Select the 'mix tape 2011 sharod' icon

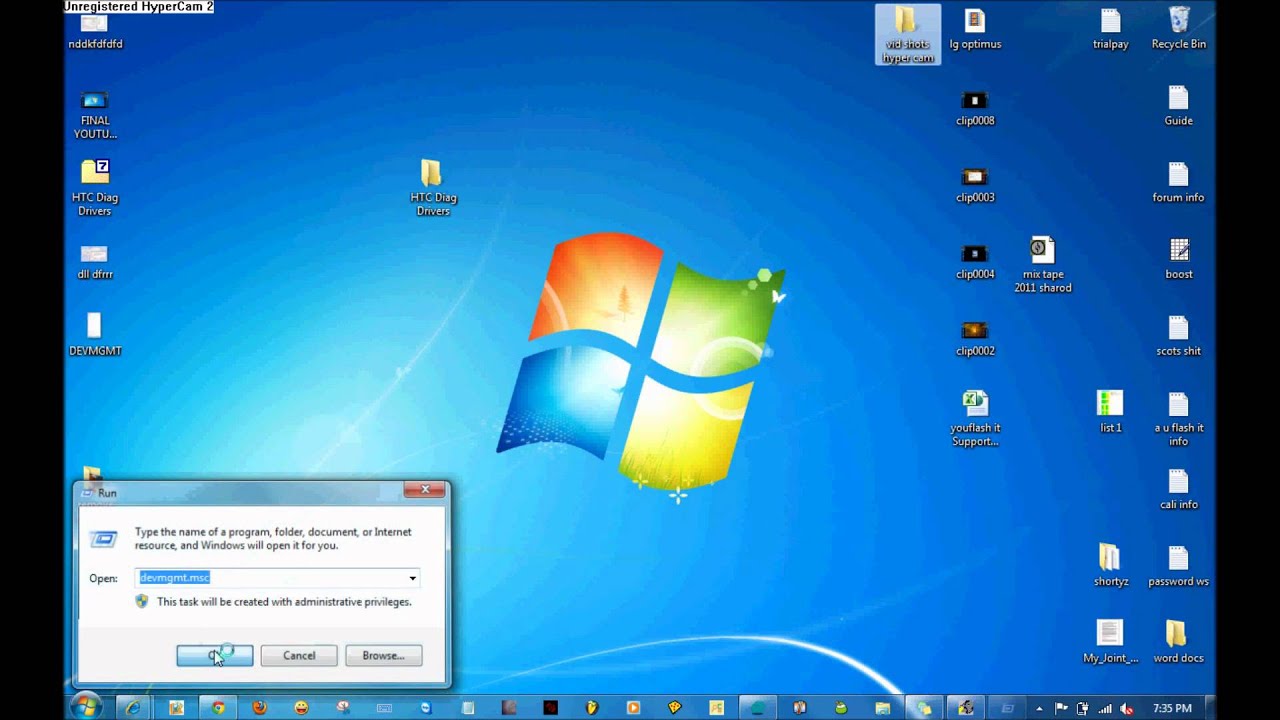(x=1042, y=264)
